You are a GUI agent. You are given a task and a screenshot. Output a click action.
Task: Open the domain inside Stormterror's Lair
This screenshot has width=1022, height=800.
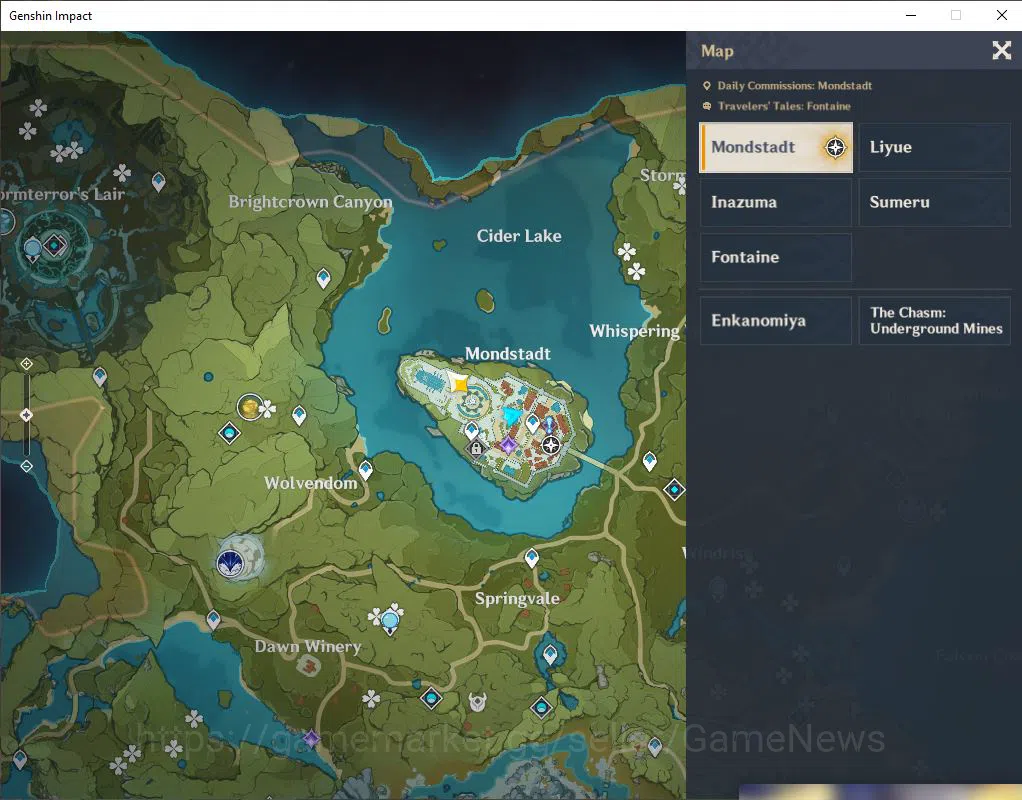coord(55,246)
